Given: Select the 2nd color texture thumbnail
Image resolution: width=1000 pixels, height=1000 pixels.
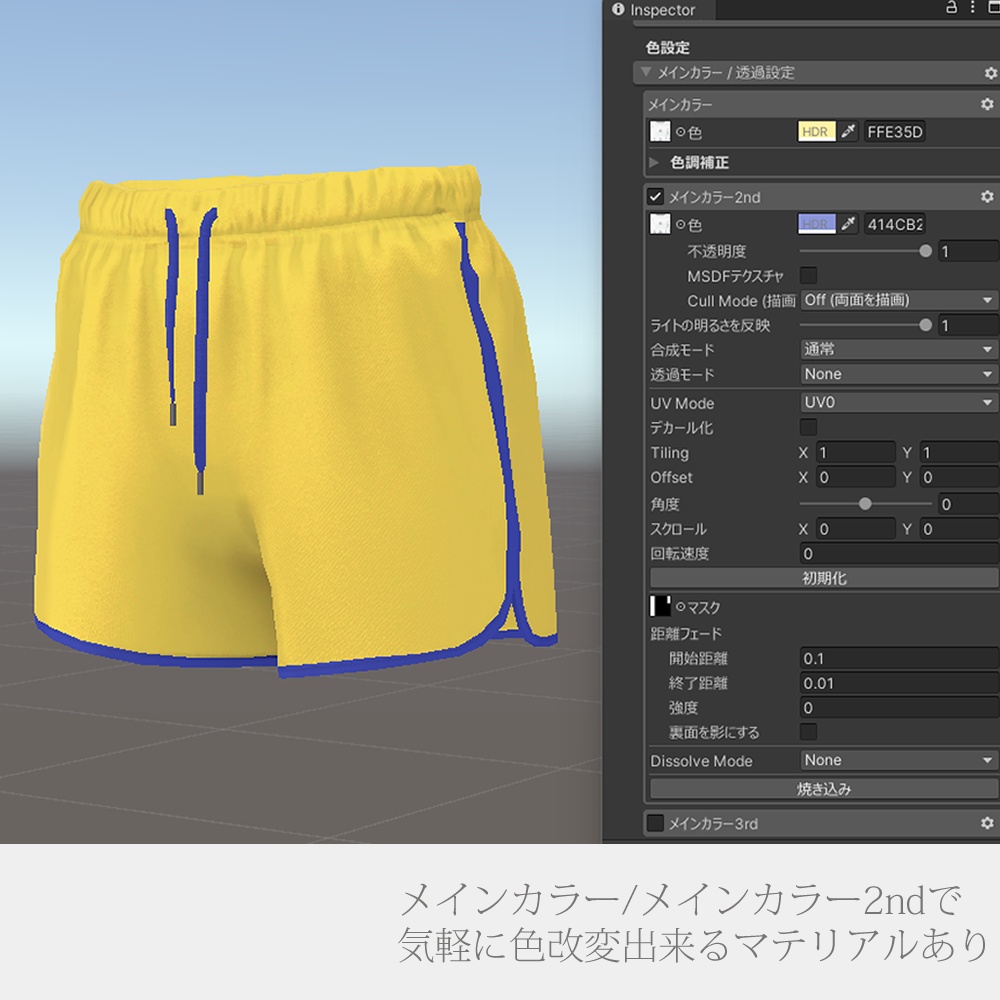Looking at the screenshot, I should pyautogui.click(x=660, y=224).
